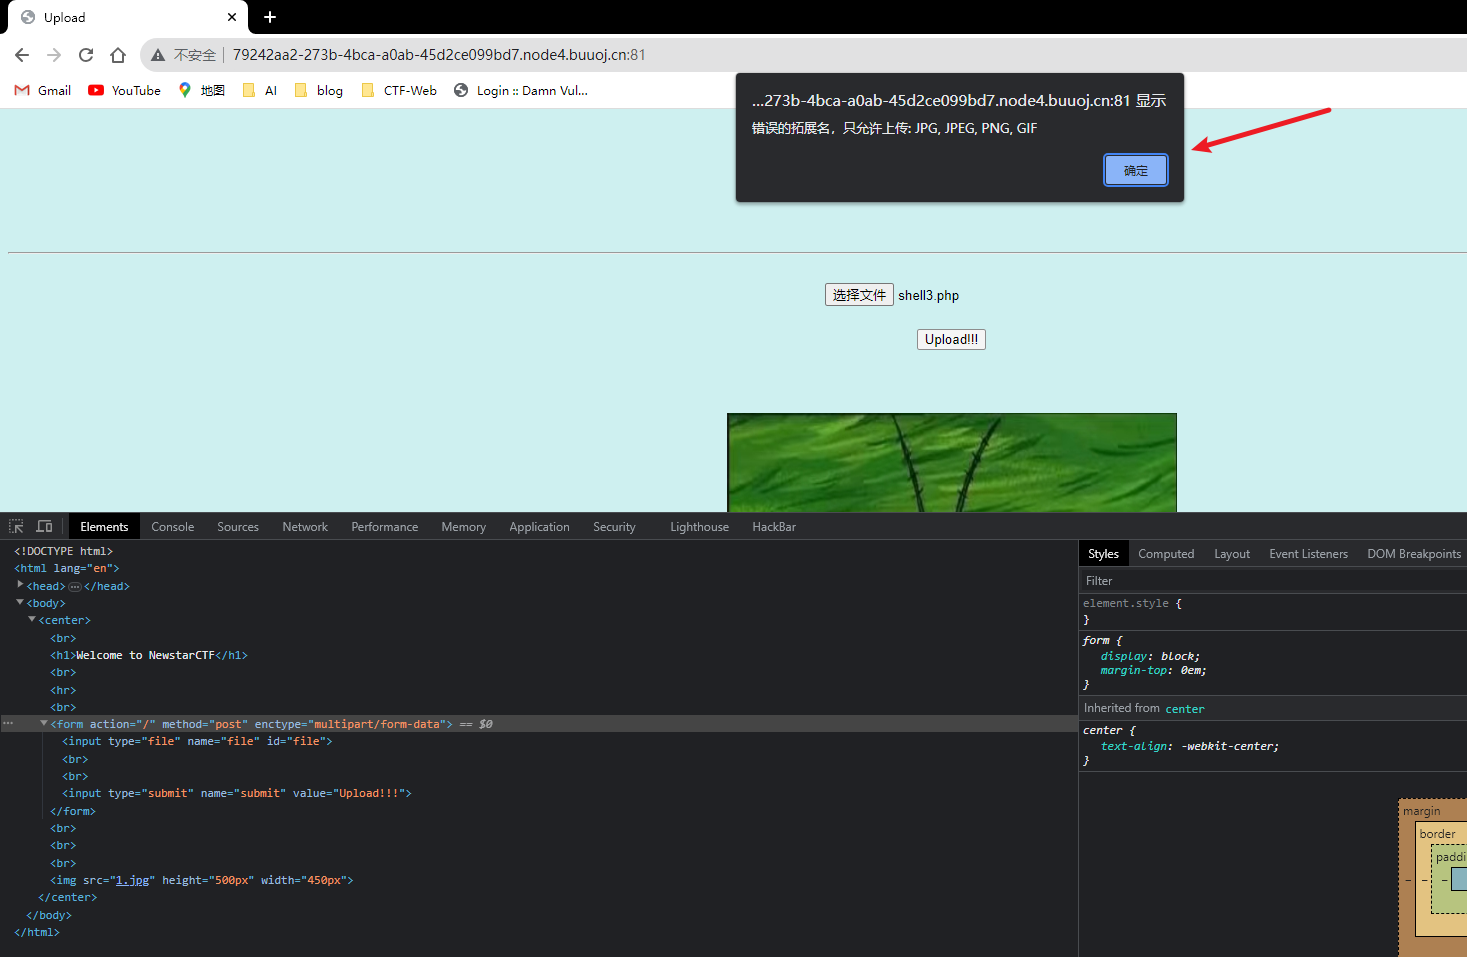Click the ellipsis beside the form row
This screenshot has width=1467, height=957.
click(8, 723)
